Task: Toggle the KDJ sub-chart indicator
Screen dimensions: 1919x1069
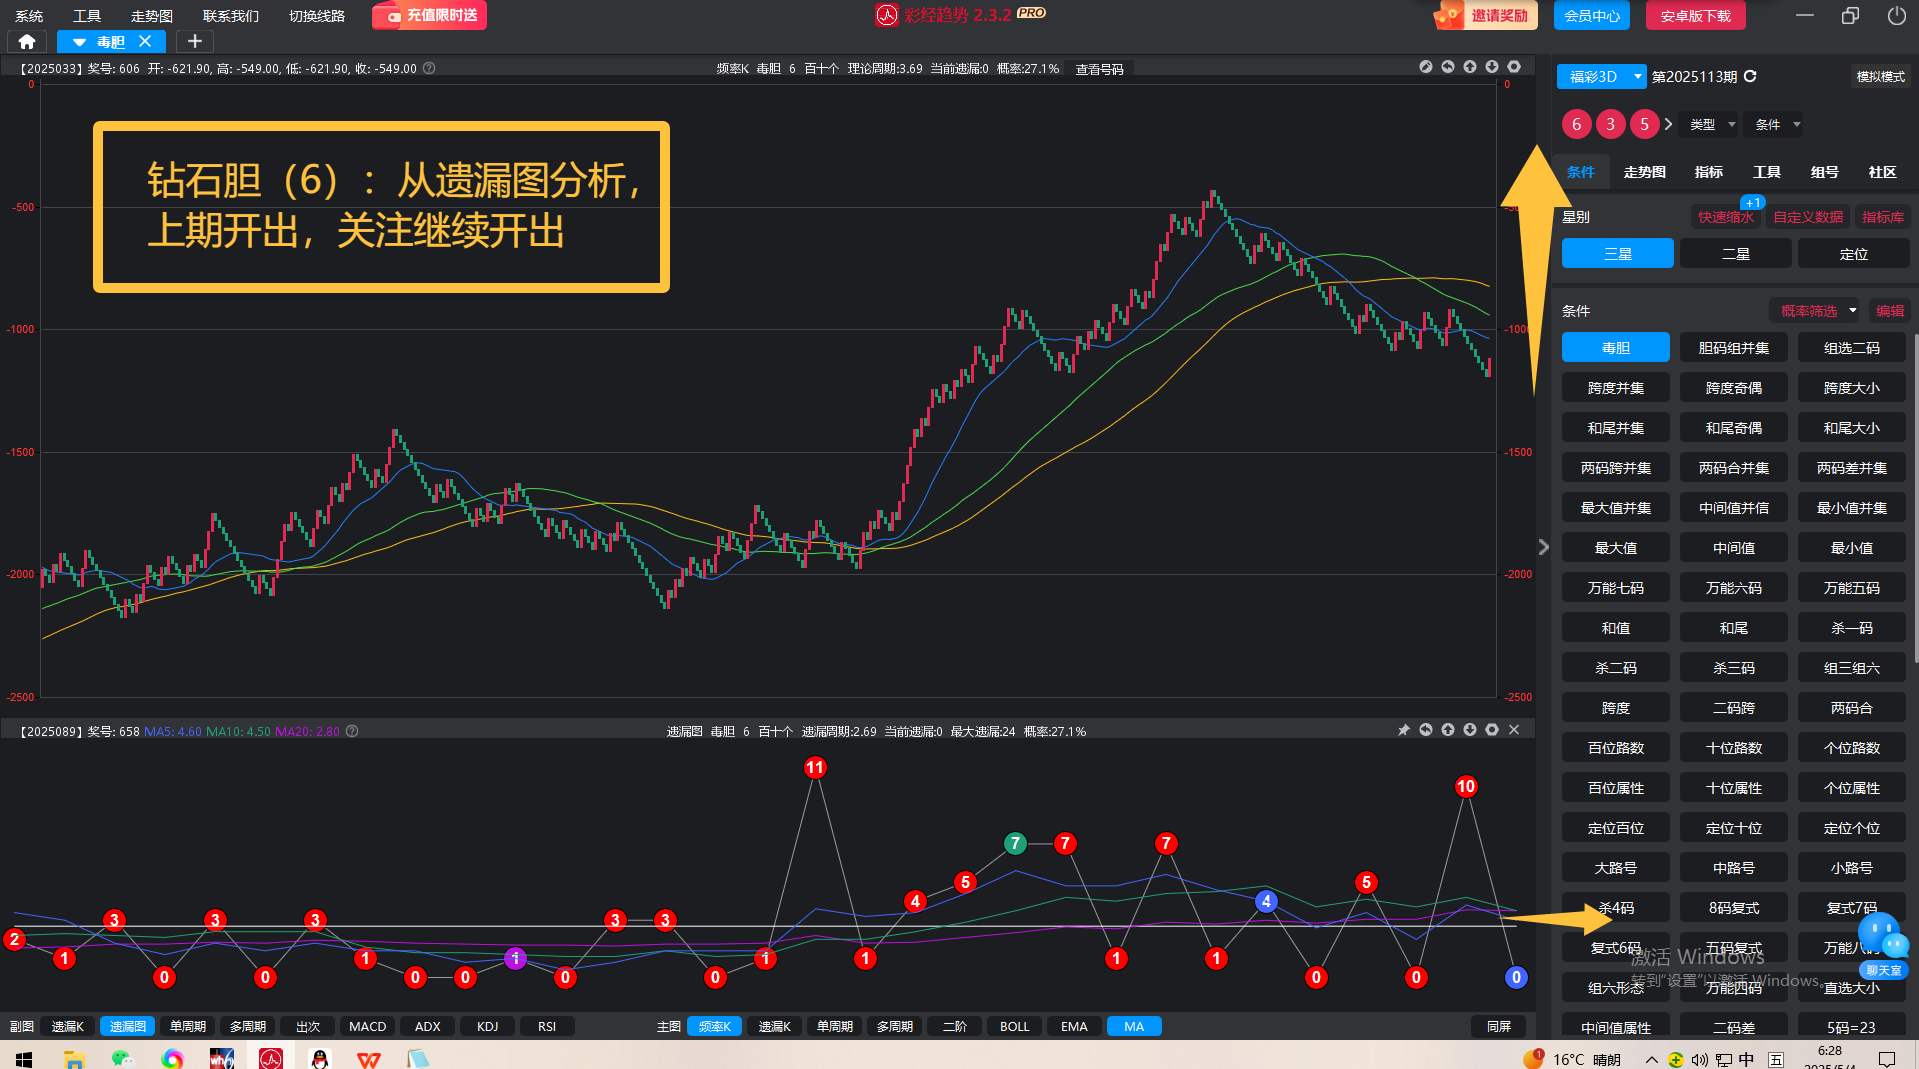Action: click(x=487, y=1026)
